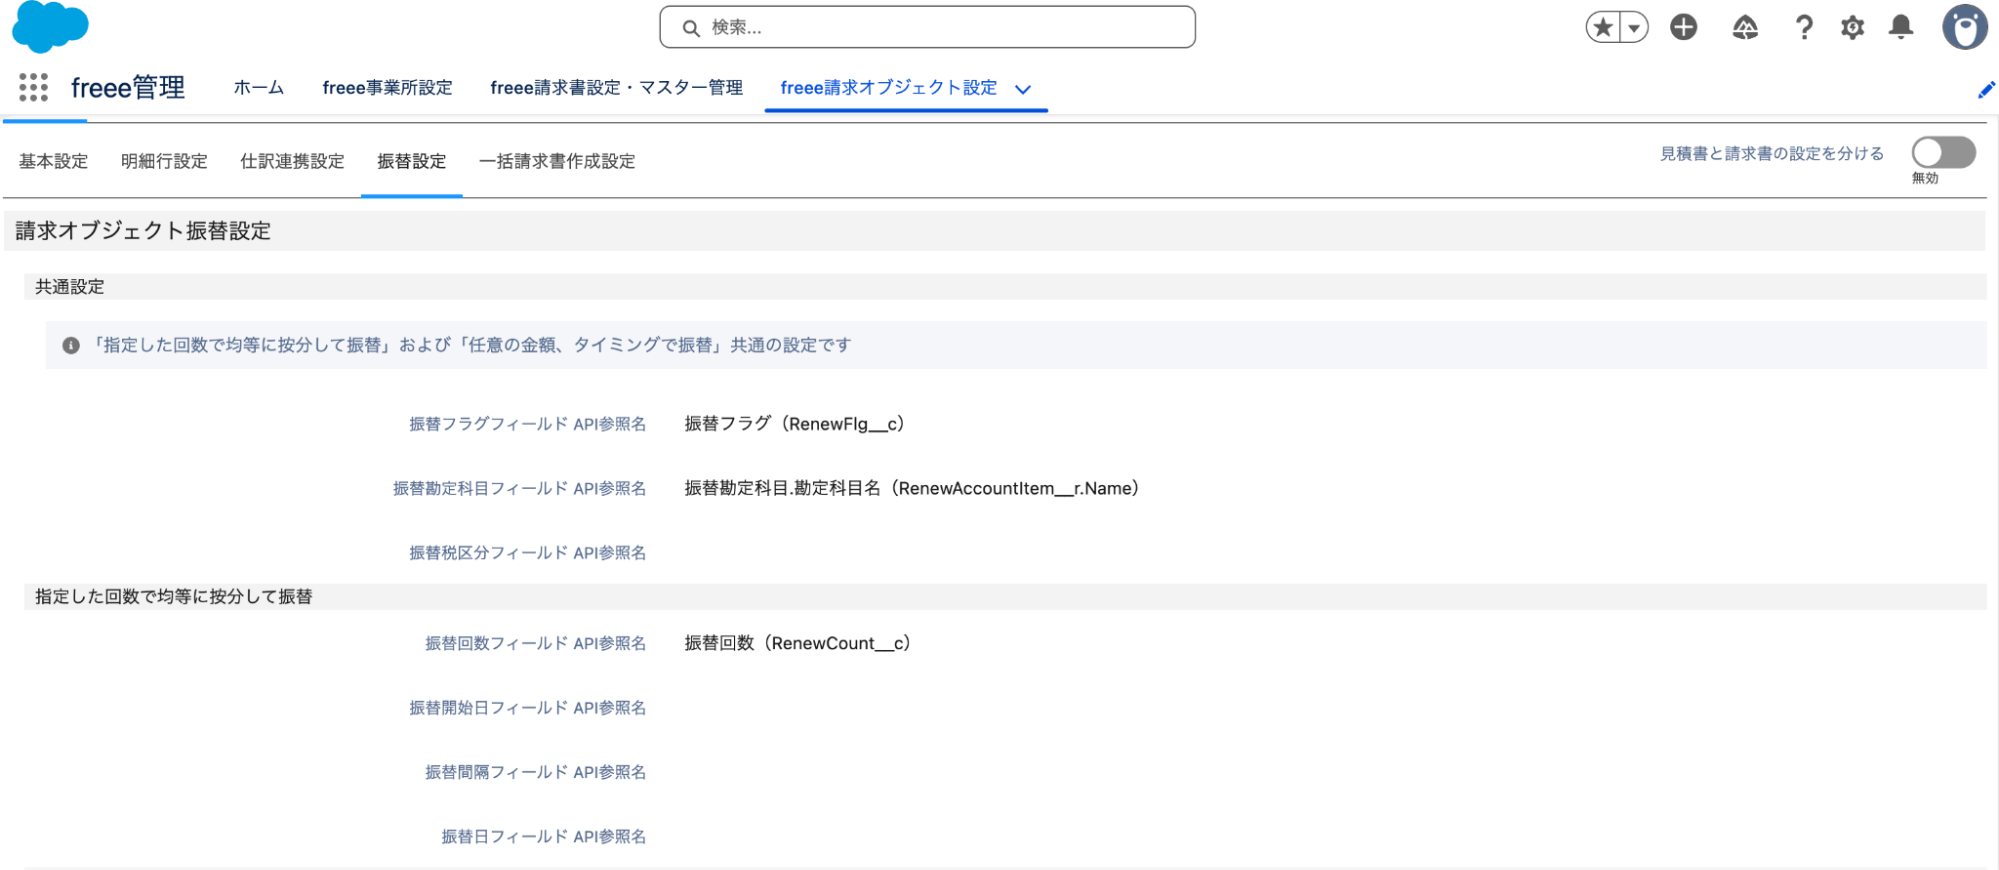Open the user profile avatar

(x=1965, y=27)
